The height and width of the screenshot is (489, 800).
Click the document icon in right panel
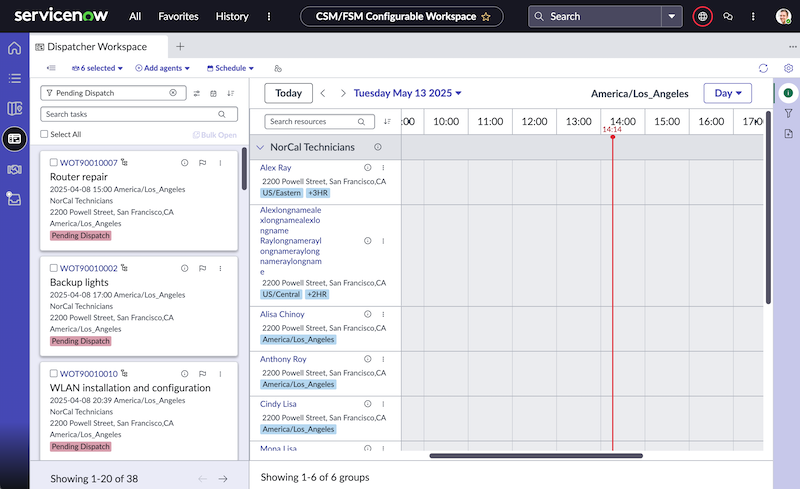788,134
